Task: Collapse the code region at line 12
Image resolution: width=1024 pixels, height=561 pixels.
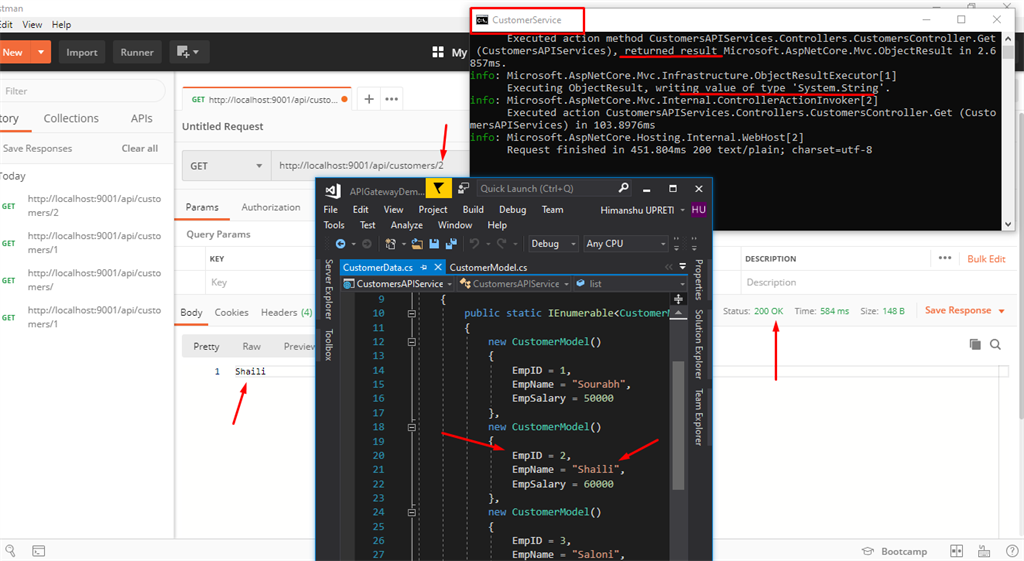Action: tap(411, 342)
